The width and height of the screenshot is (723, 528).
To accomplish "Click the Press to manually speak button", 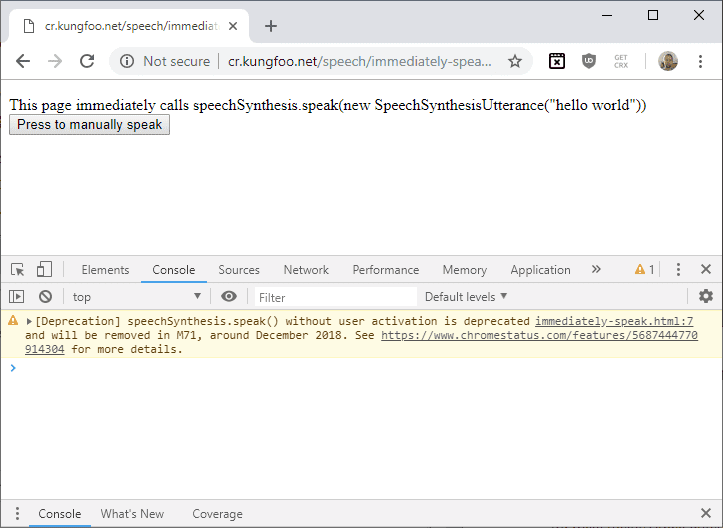I will click(x=89, y=125).
